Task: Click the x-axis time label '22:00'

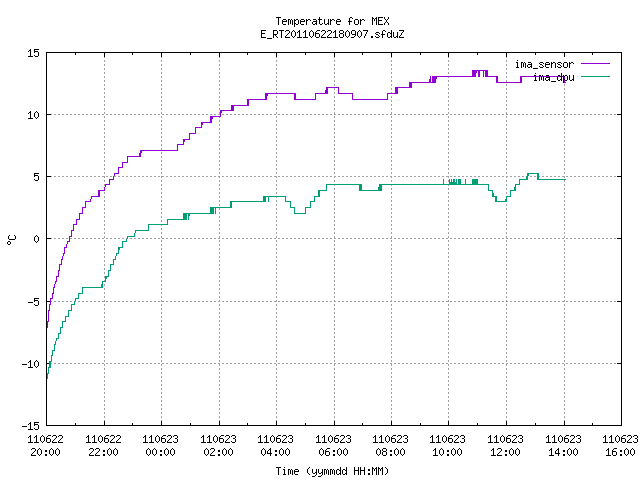Action: click(104, 452)
